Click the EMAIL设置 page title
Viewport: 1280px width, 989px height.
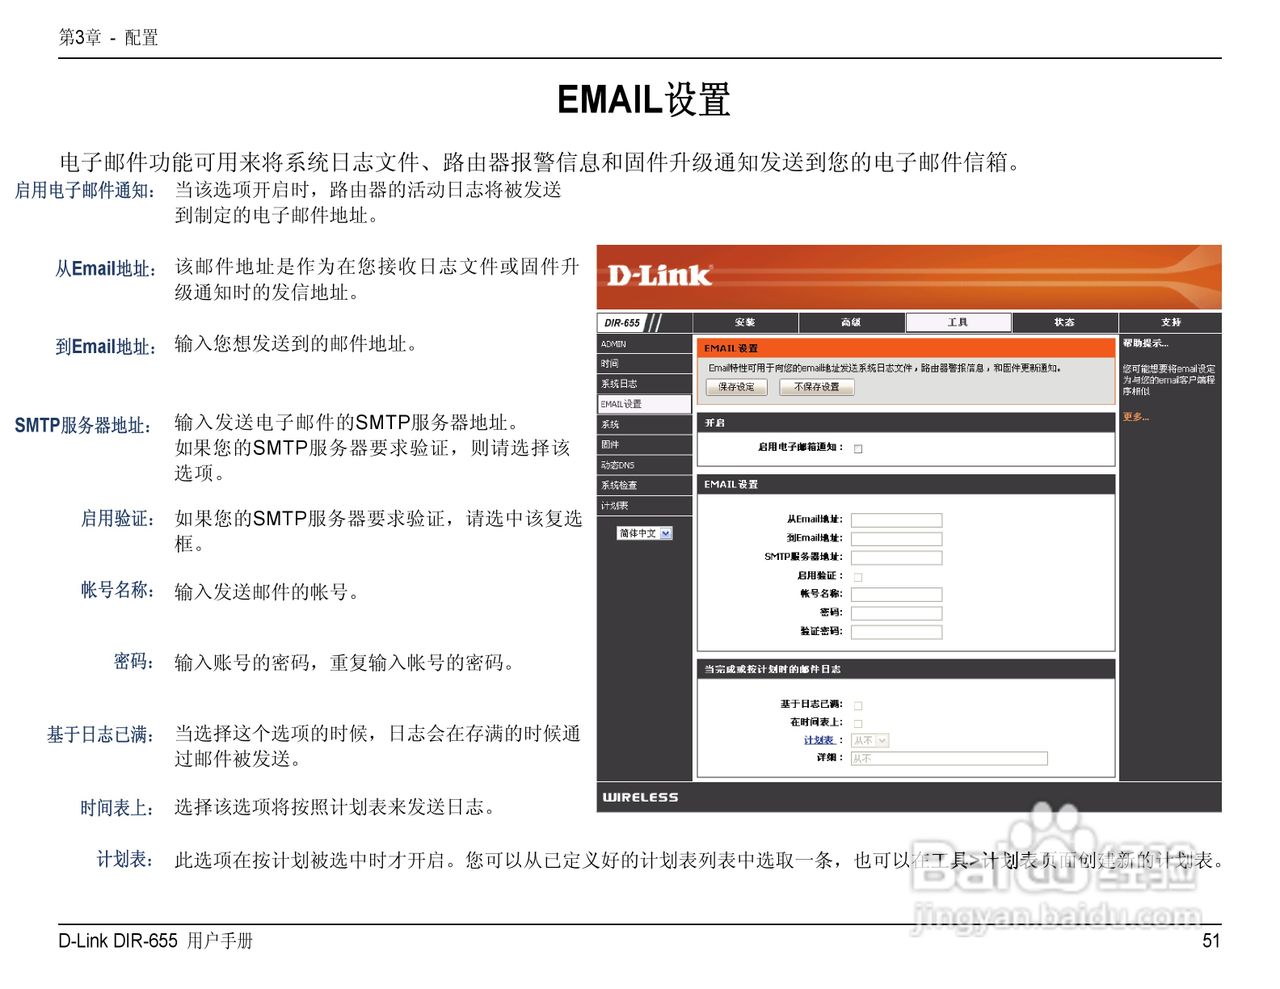[643, 100]
